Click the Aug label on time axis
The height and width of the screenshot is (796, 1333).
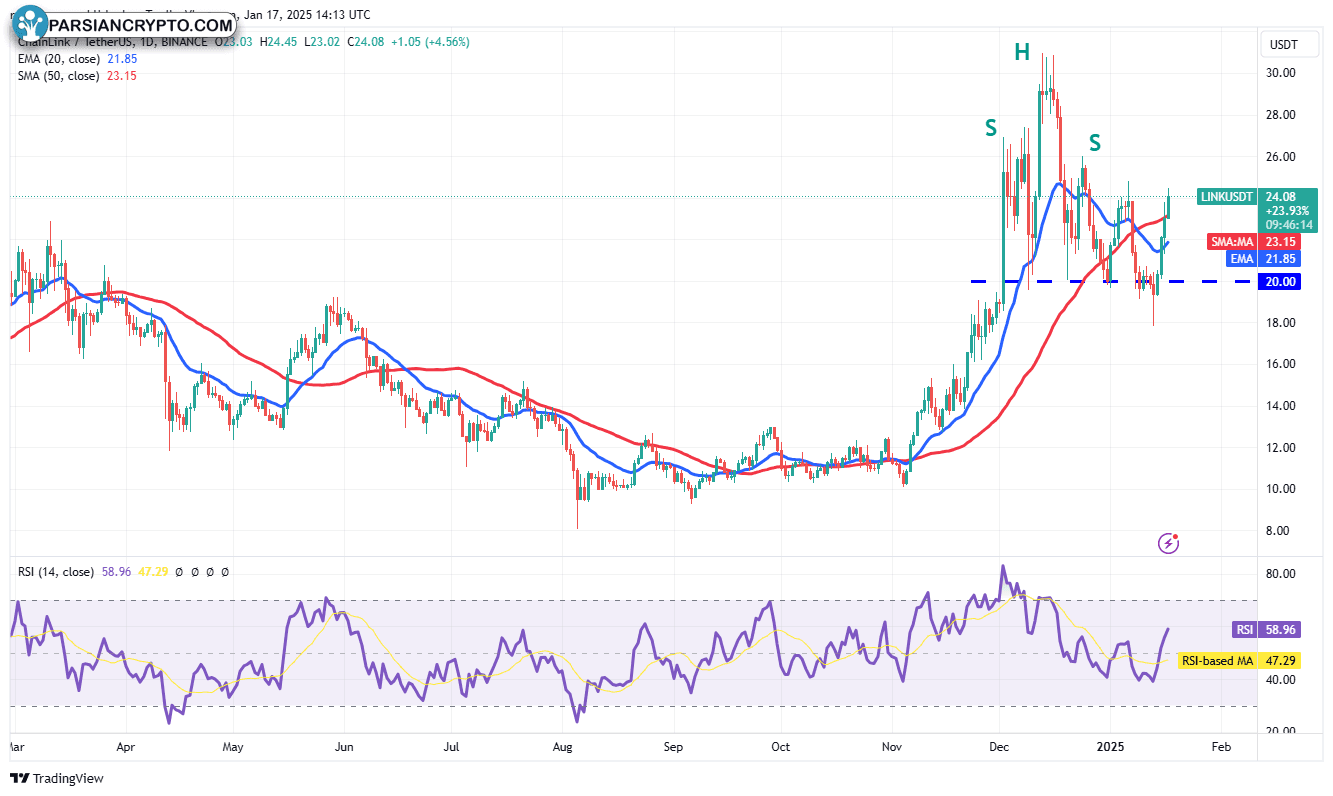pos(563,747)
